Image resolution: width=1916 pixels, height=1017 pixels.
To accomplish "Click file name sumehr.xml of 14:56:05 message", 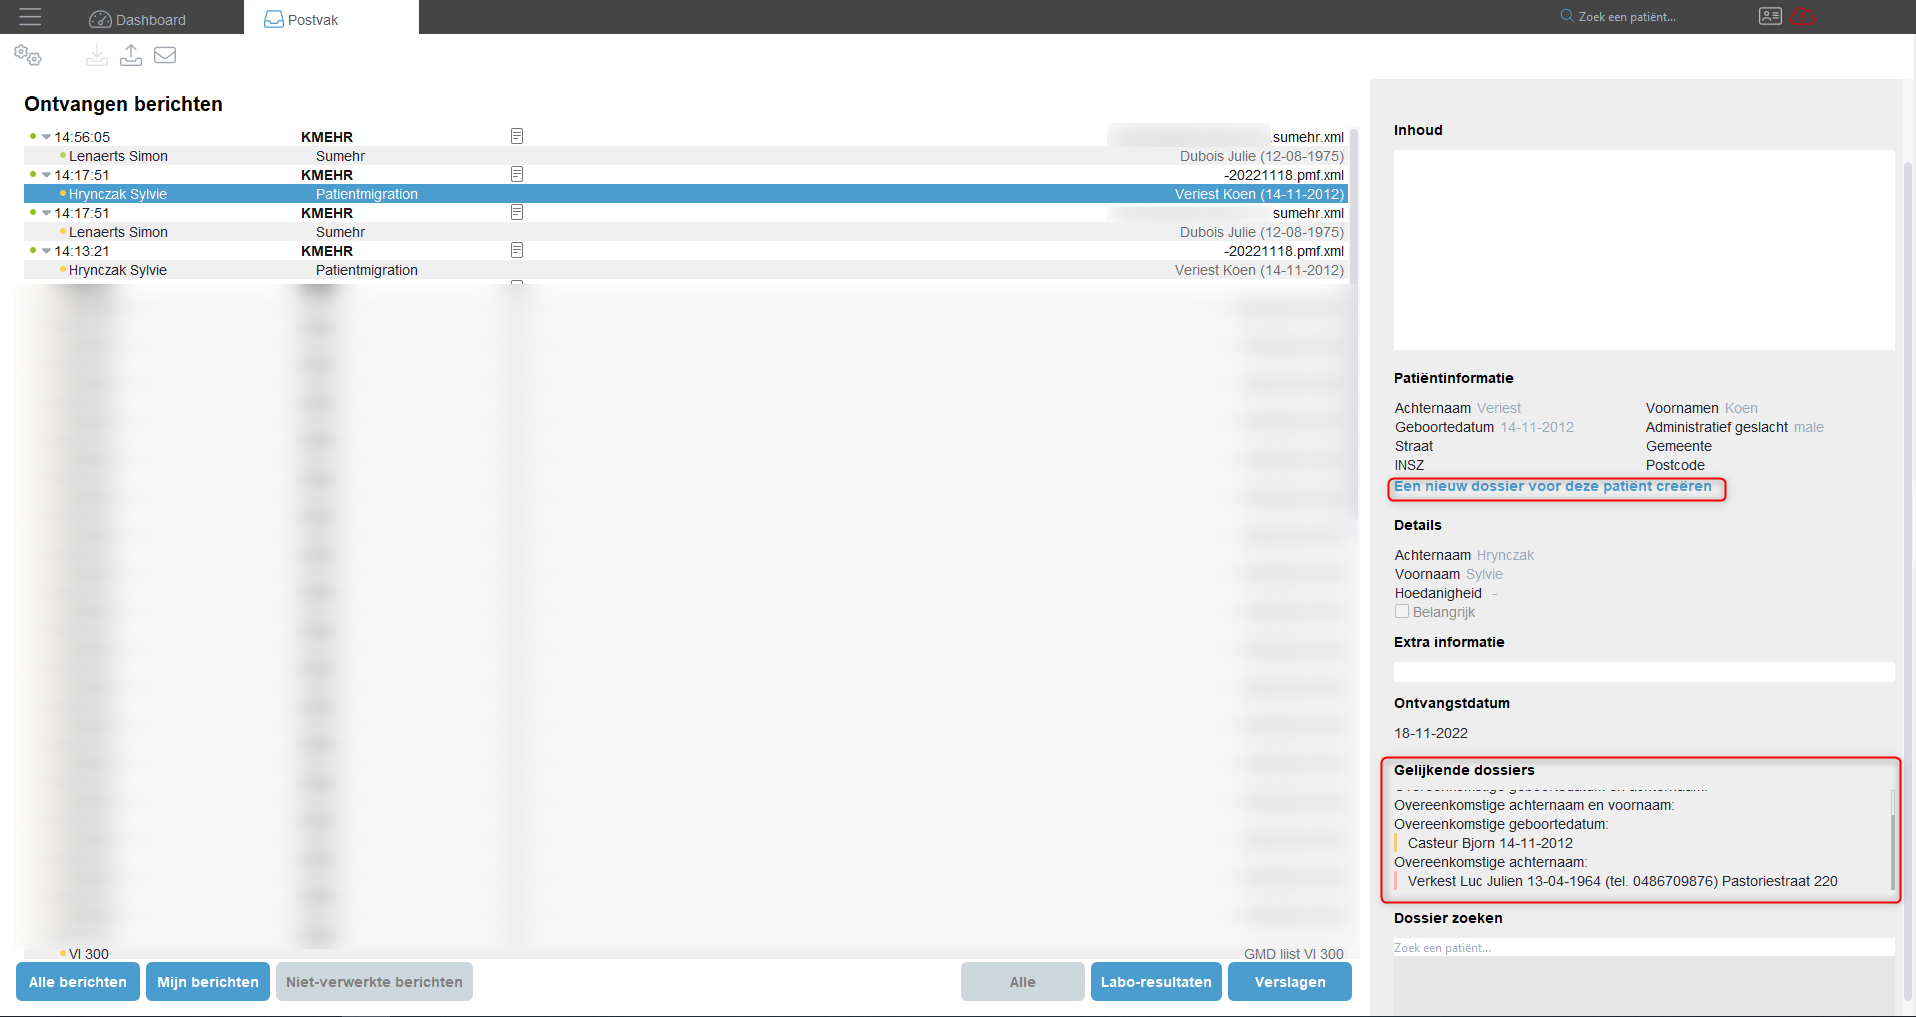I will point(1308,137).
